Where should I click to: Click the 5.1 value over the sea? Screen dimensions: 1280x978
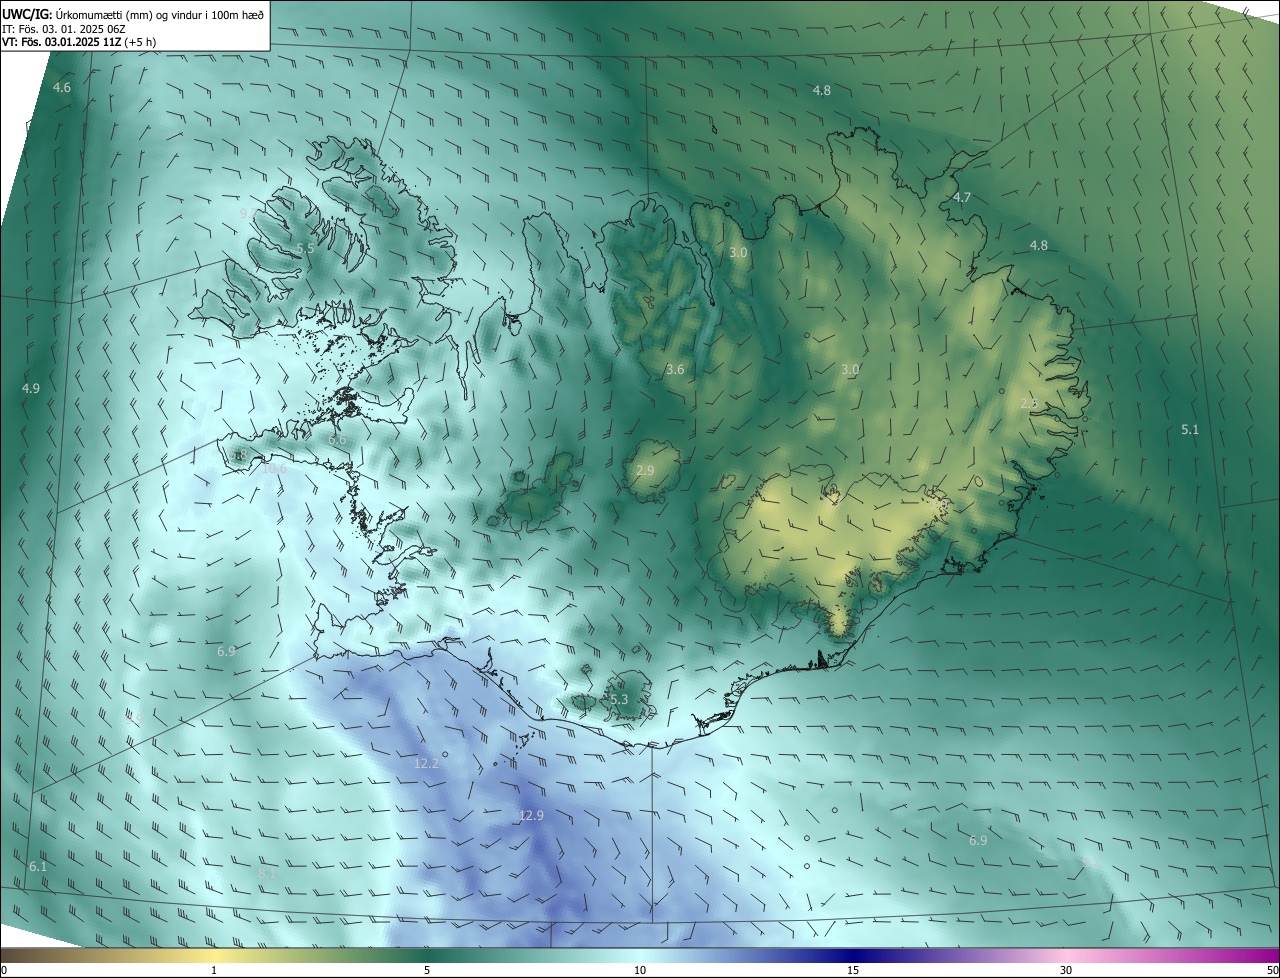tap(1190, 430)
